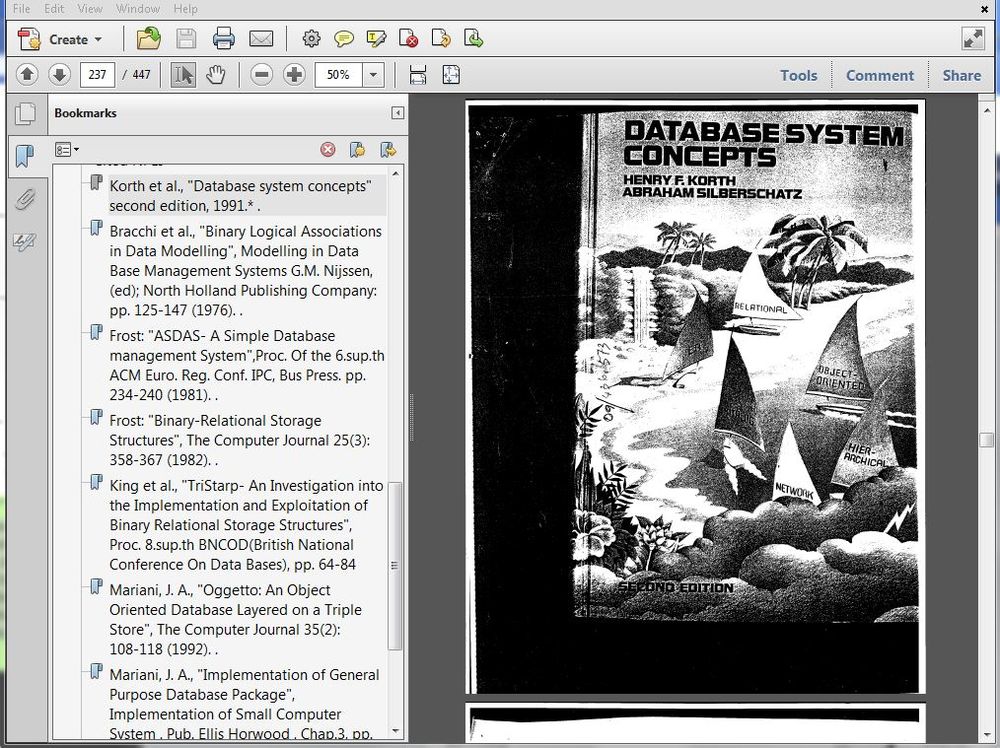The image size is (1000, 748).
Task: Zoom in with the plus button
Action: coord(294,75)
